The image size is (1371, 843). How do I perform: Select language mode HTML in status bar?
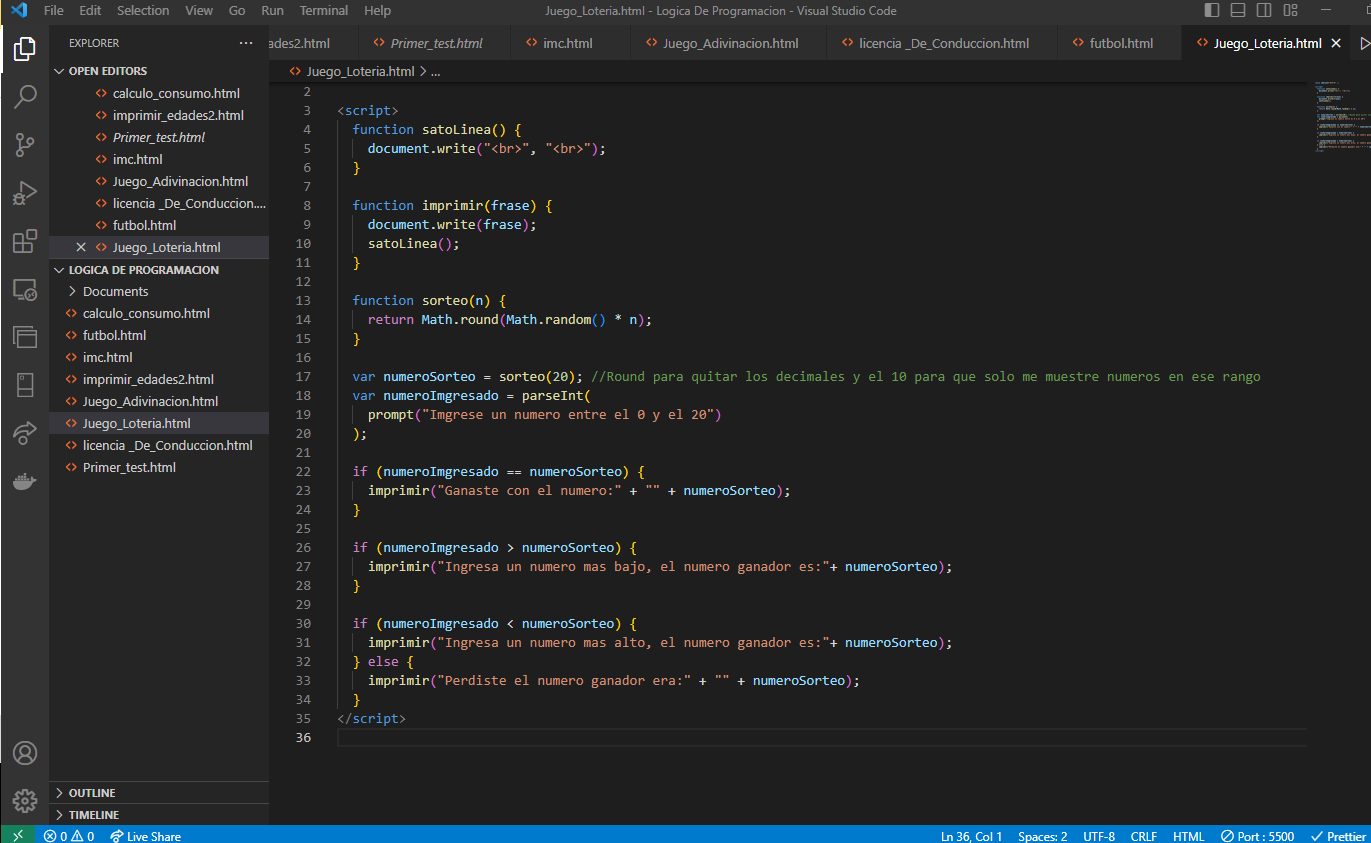(1189, 836)
